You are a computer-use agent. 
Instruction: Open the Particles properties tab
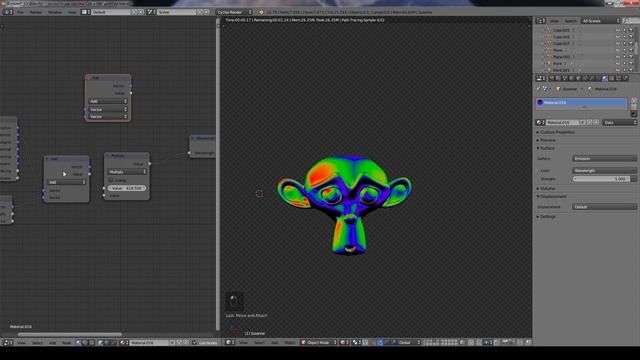pos(618,78)
